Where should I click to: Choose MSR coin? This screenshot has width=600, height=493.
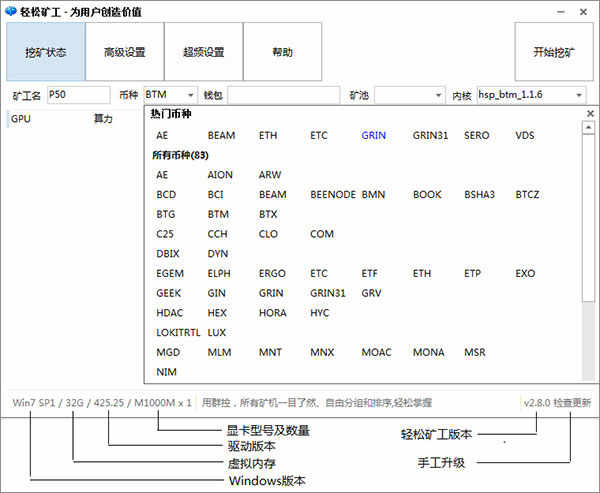475,352
